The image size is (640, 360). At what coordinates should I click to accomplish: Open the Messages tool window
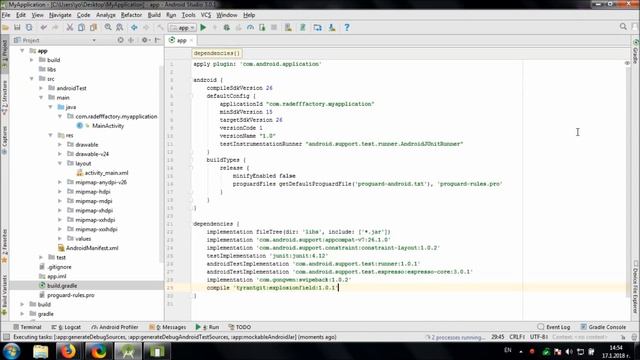pos(168,327)
